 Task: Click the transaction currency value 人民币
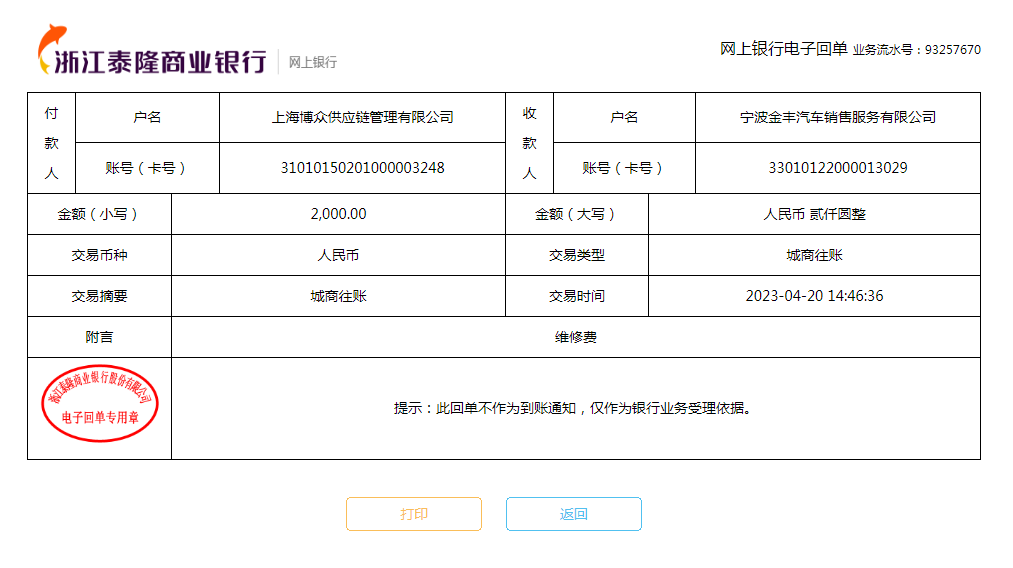click(338, 255)
